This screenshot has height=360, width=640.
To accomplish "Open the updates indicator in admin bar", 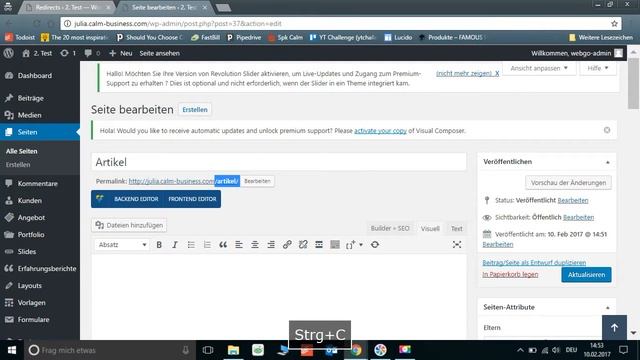I will [68, 53].
